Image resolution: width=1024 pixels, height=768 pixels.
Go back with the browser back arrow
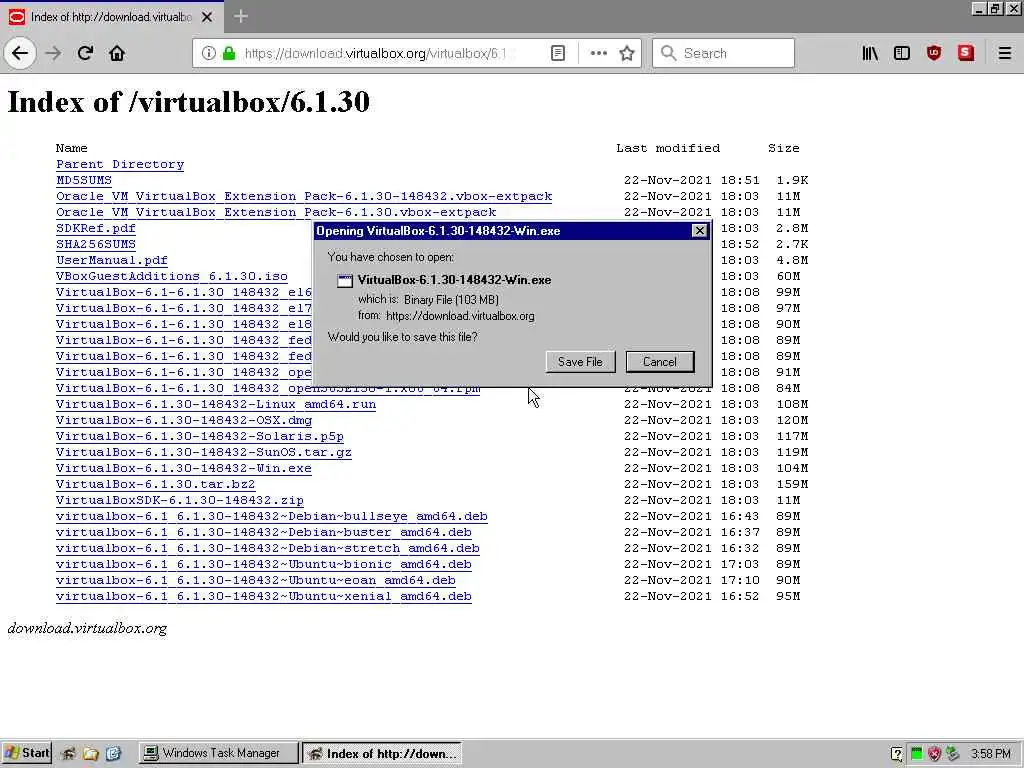(20, 53)
